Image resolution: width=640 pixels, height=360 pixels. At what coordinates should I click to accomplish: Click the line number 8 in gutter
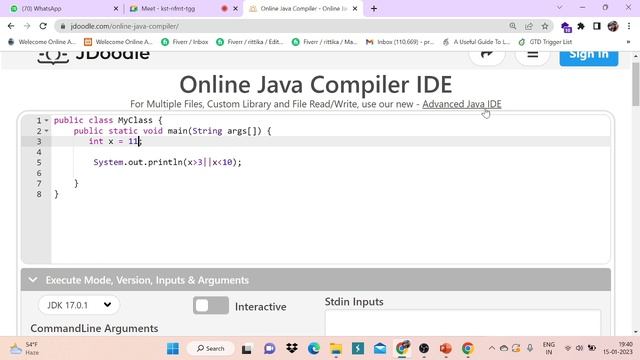(x=39, y=194)
